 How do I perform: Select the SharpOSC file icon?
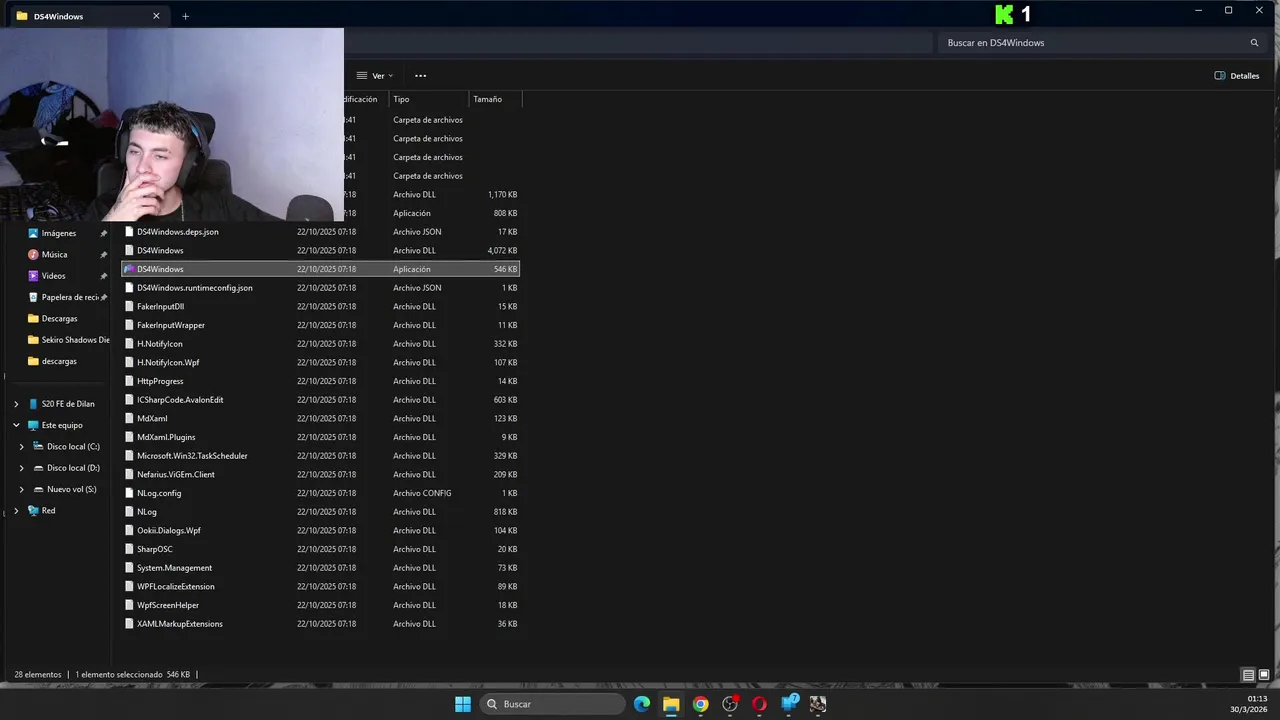pyautogui.click(x=129, y=549)
